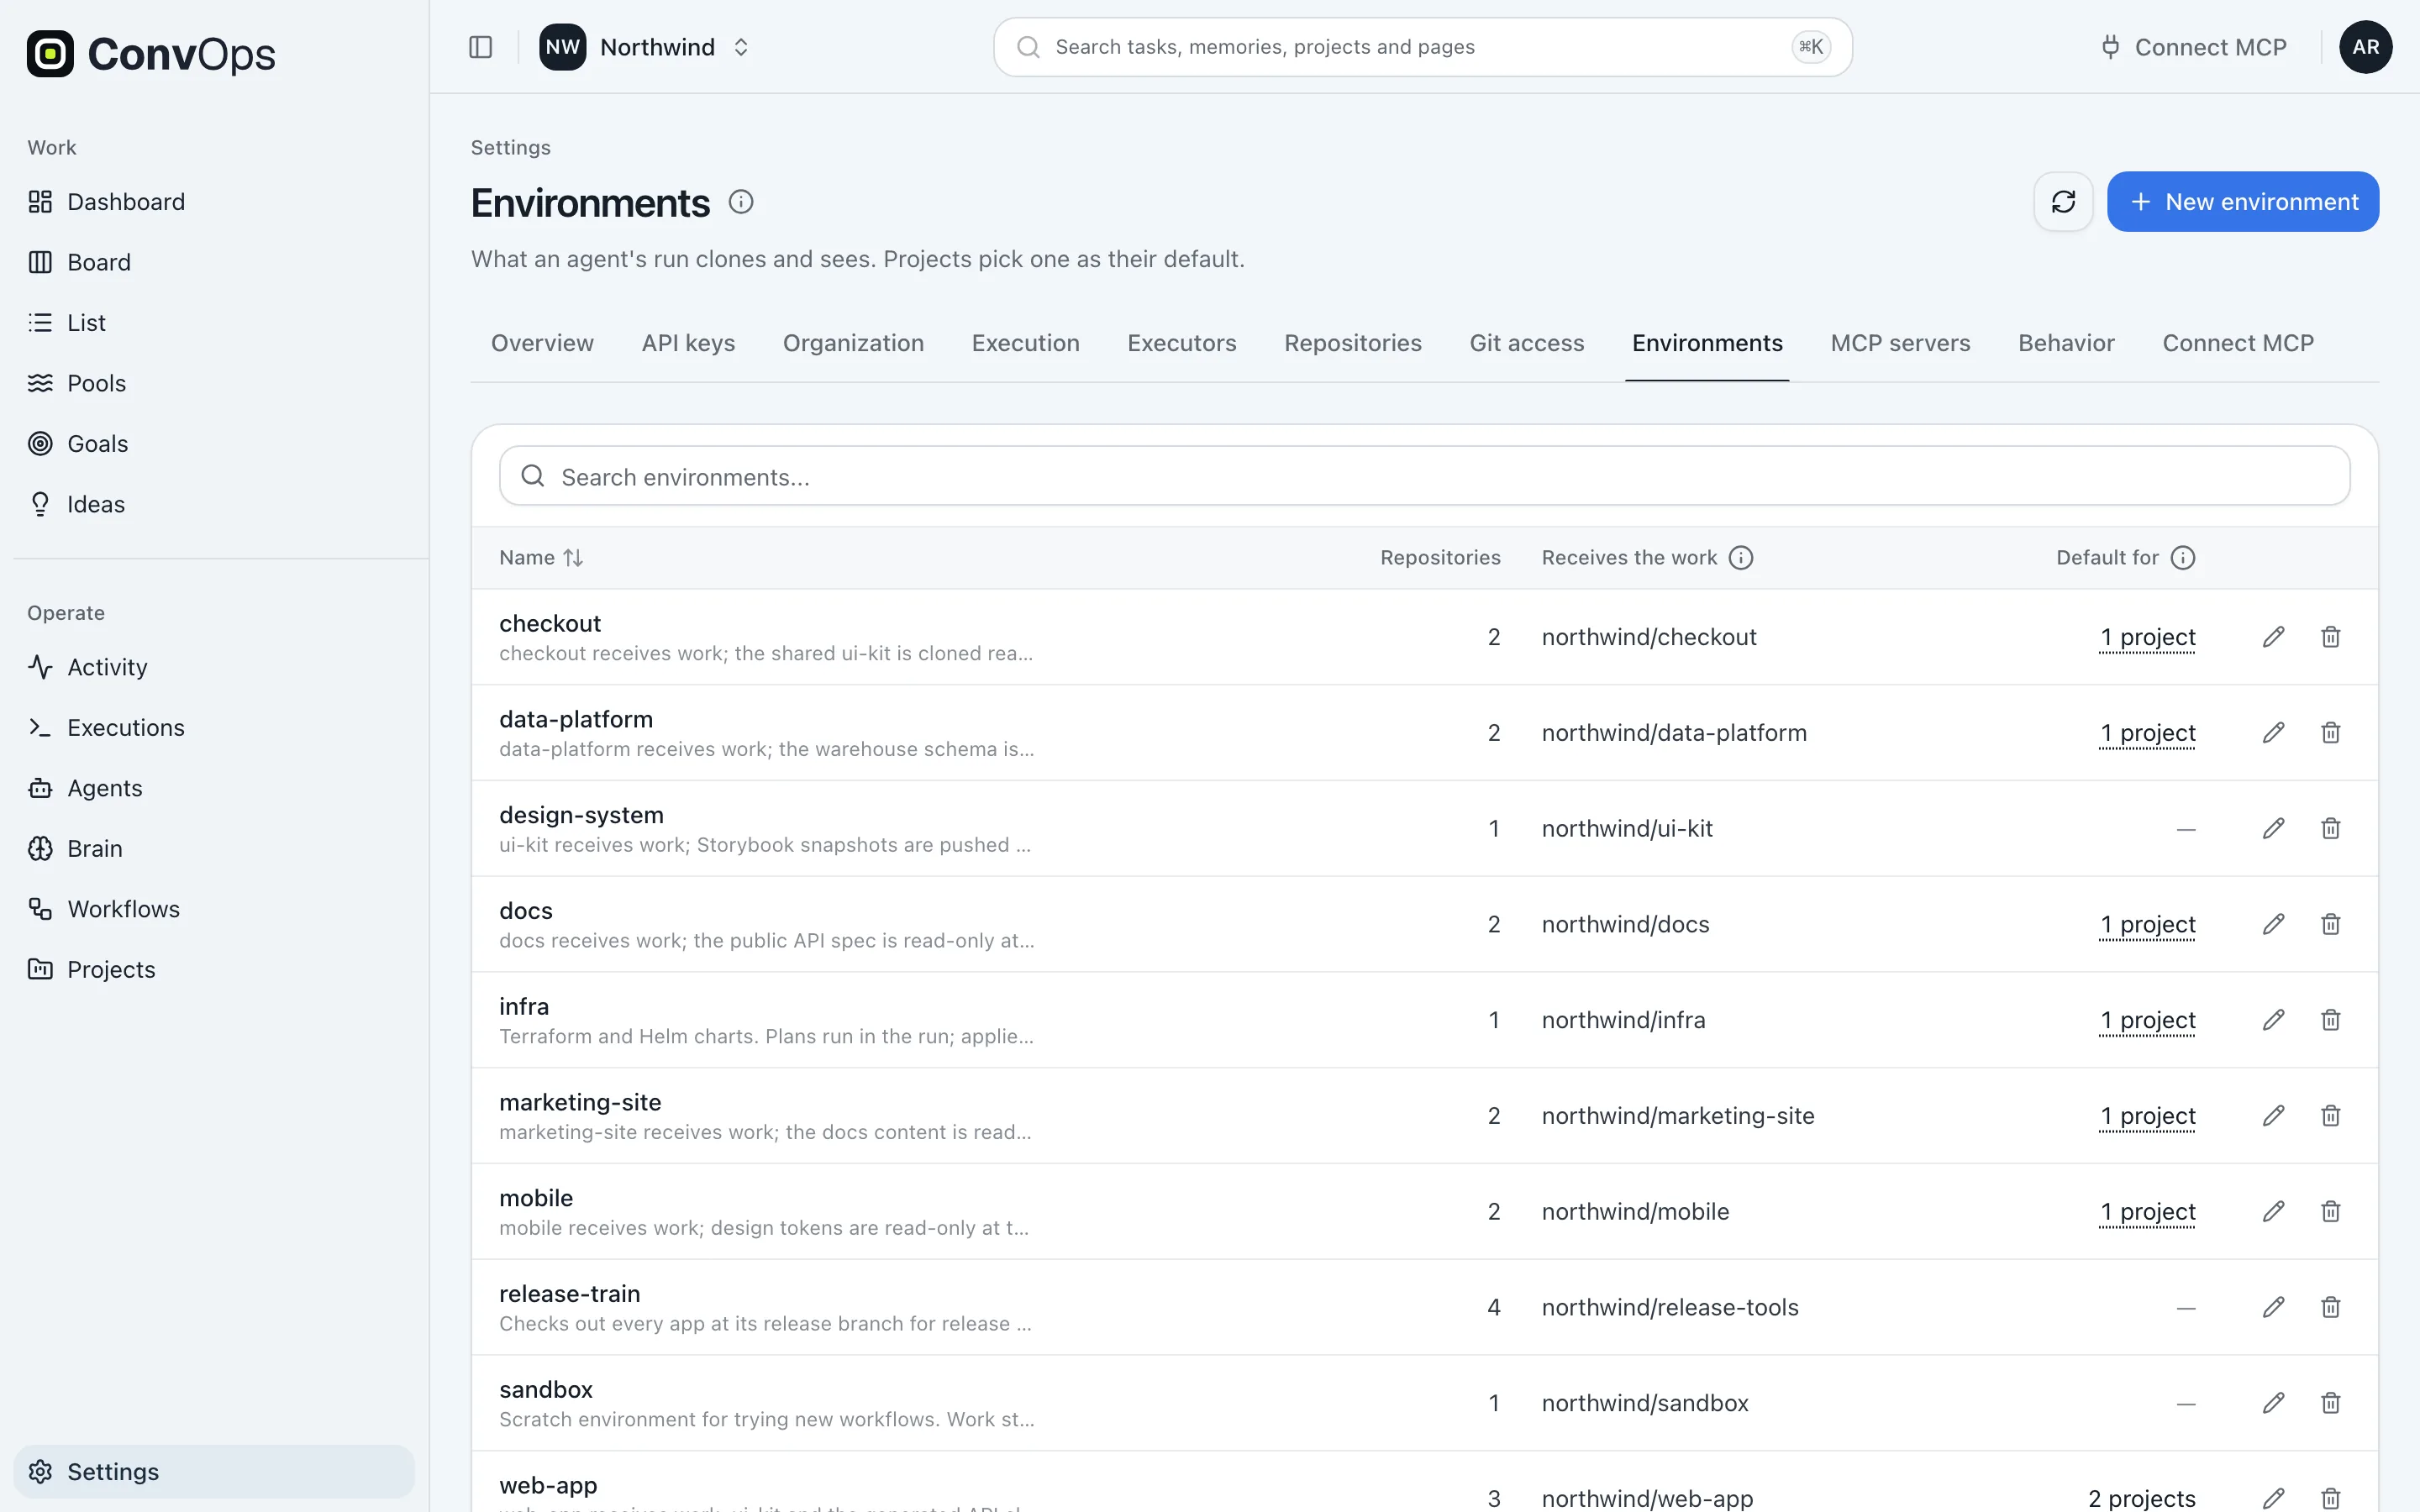Click Connect MCP in the top bar
The height and width of the screenshot is (1512, 2420).
(x=2193, y=47)
